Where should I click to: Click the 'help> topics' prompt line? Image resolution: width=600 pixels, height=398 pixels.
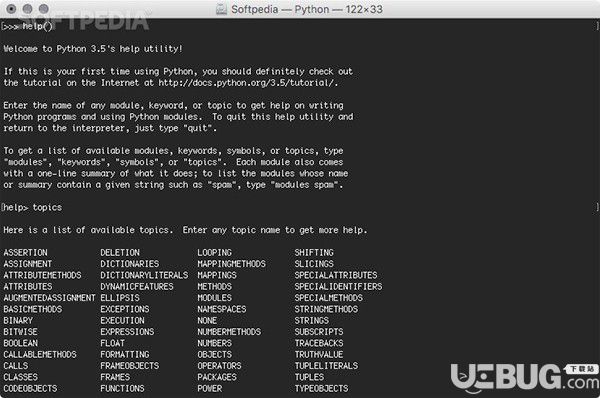click(x=33, y=207)
